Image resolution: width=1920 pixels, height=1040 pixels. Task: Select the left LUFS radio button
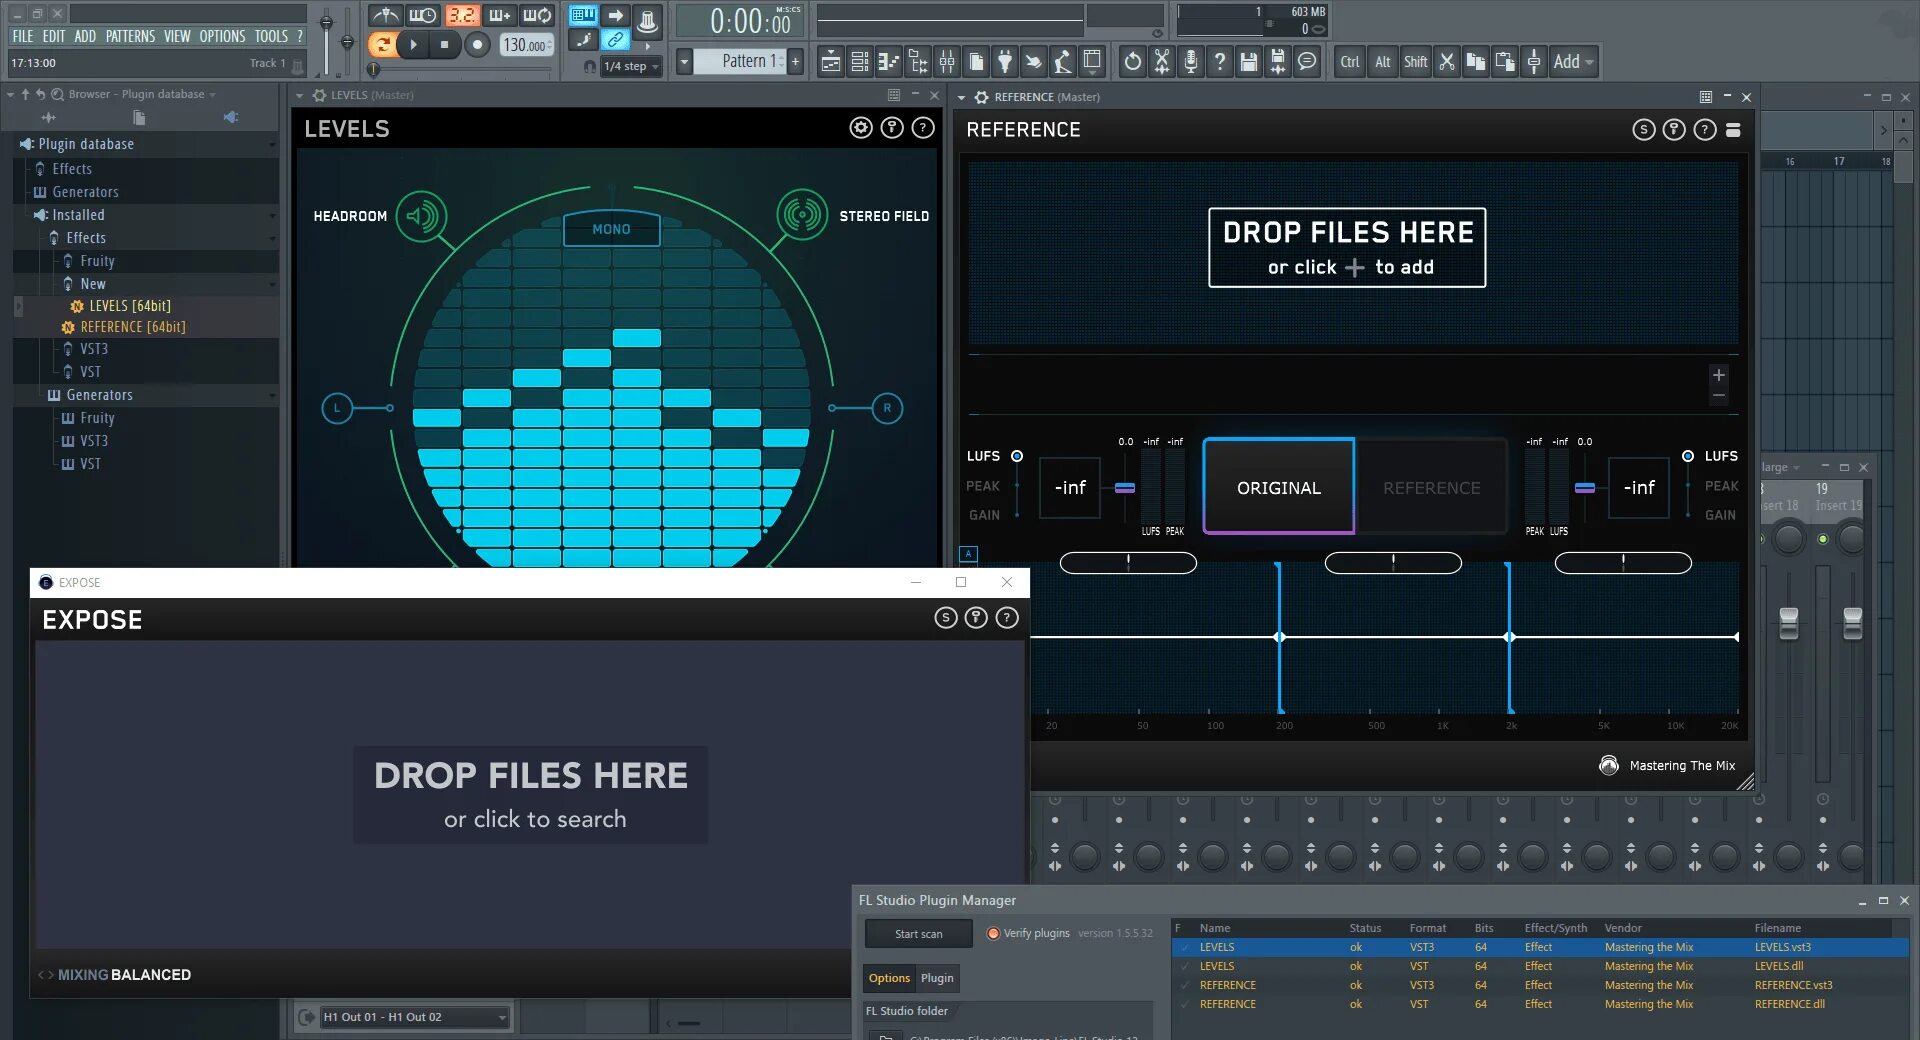[x=1017, y=456]
